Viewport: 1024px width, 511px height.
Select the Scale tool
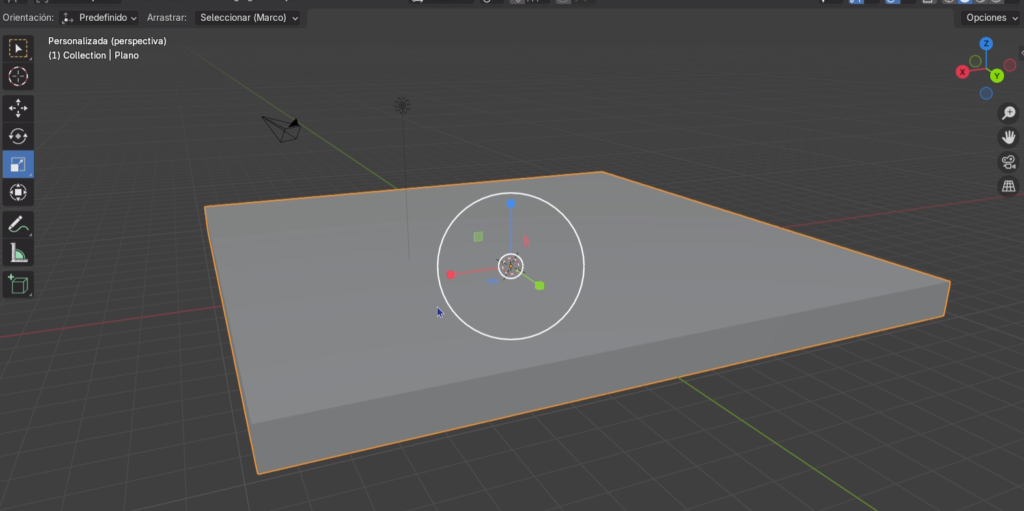(18, 164)
